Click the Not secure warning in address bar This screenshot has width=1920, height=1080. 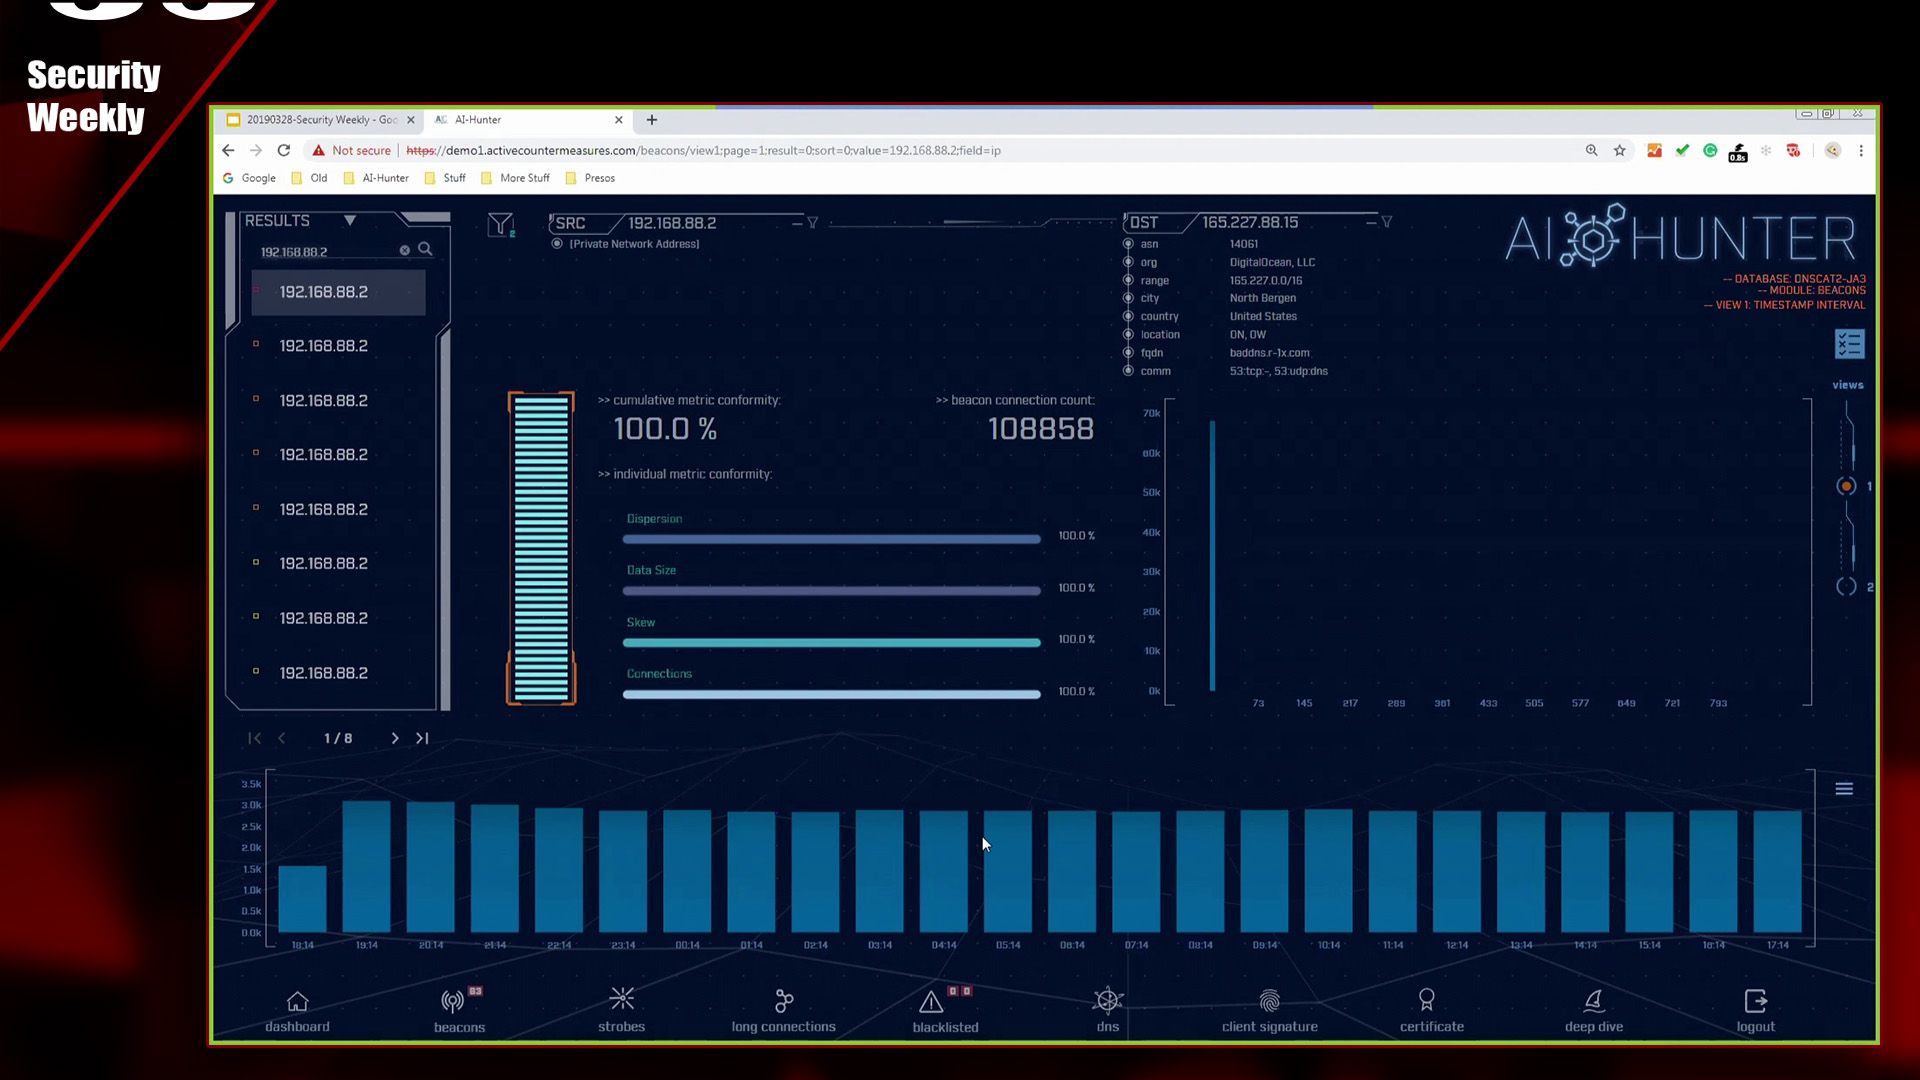(x=351, y=150)
